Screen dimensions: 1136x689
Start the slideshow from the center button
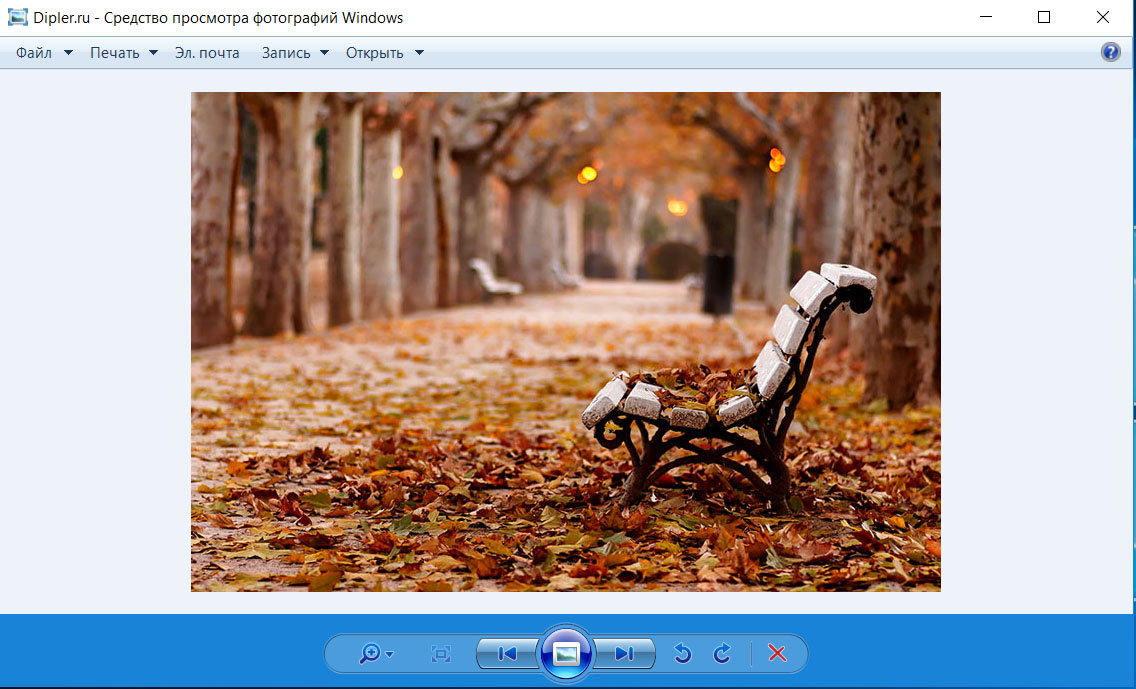click(566, 653)
